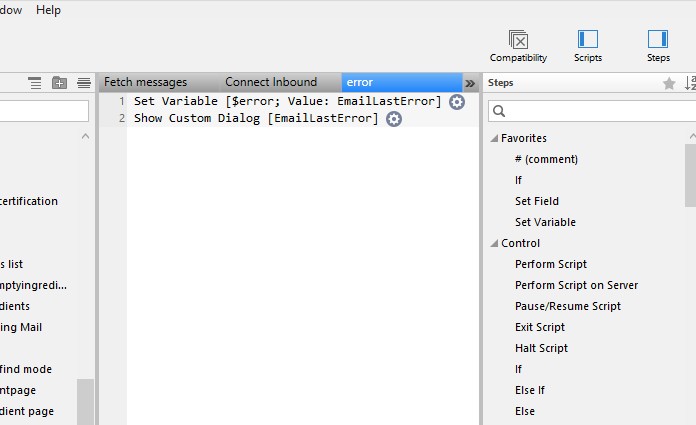This screenshot has width=696, height=425.
Task: Collapse the Control steps group
Action: pos(494,243)
